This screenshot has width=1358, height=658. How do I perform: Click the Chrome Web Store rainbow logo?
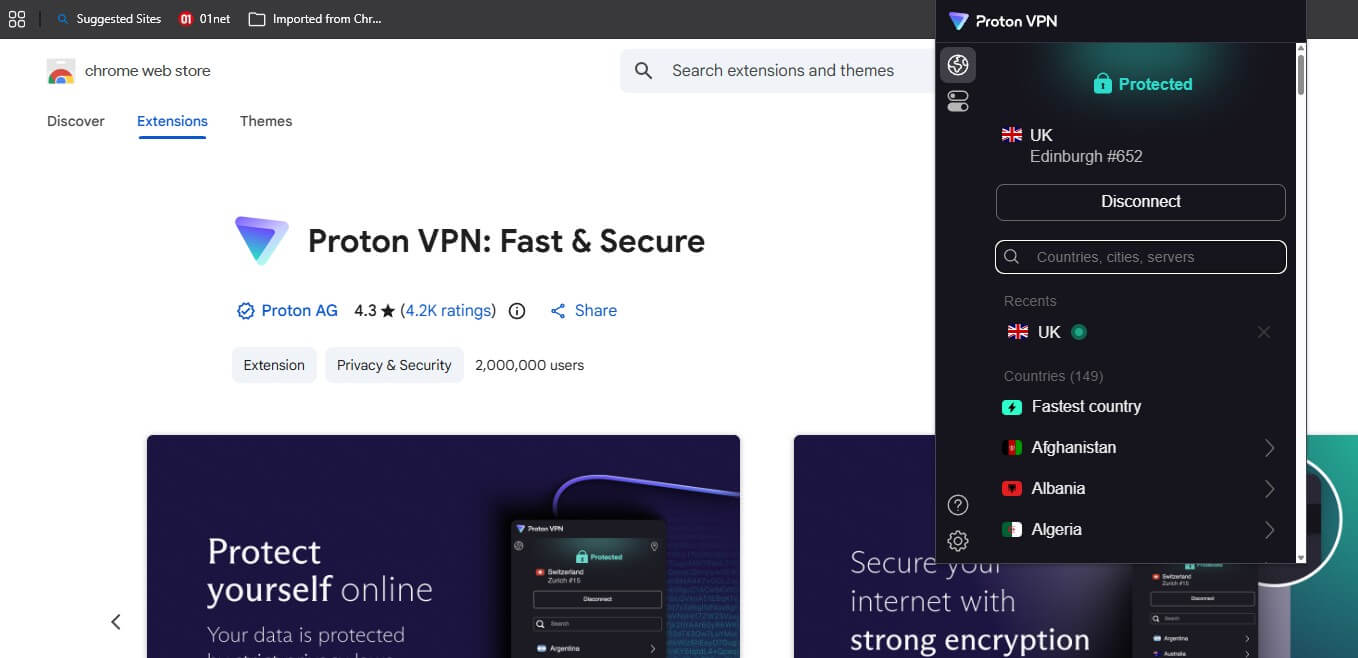coord(60,71)
